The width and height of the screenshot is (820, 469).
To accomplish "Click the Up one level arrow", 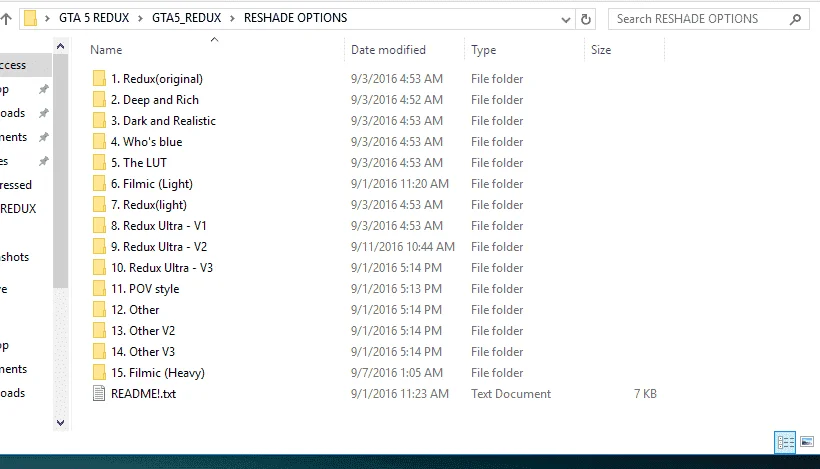I will pyautogui.click(x=6, y=19).
